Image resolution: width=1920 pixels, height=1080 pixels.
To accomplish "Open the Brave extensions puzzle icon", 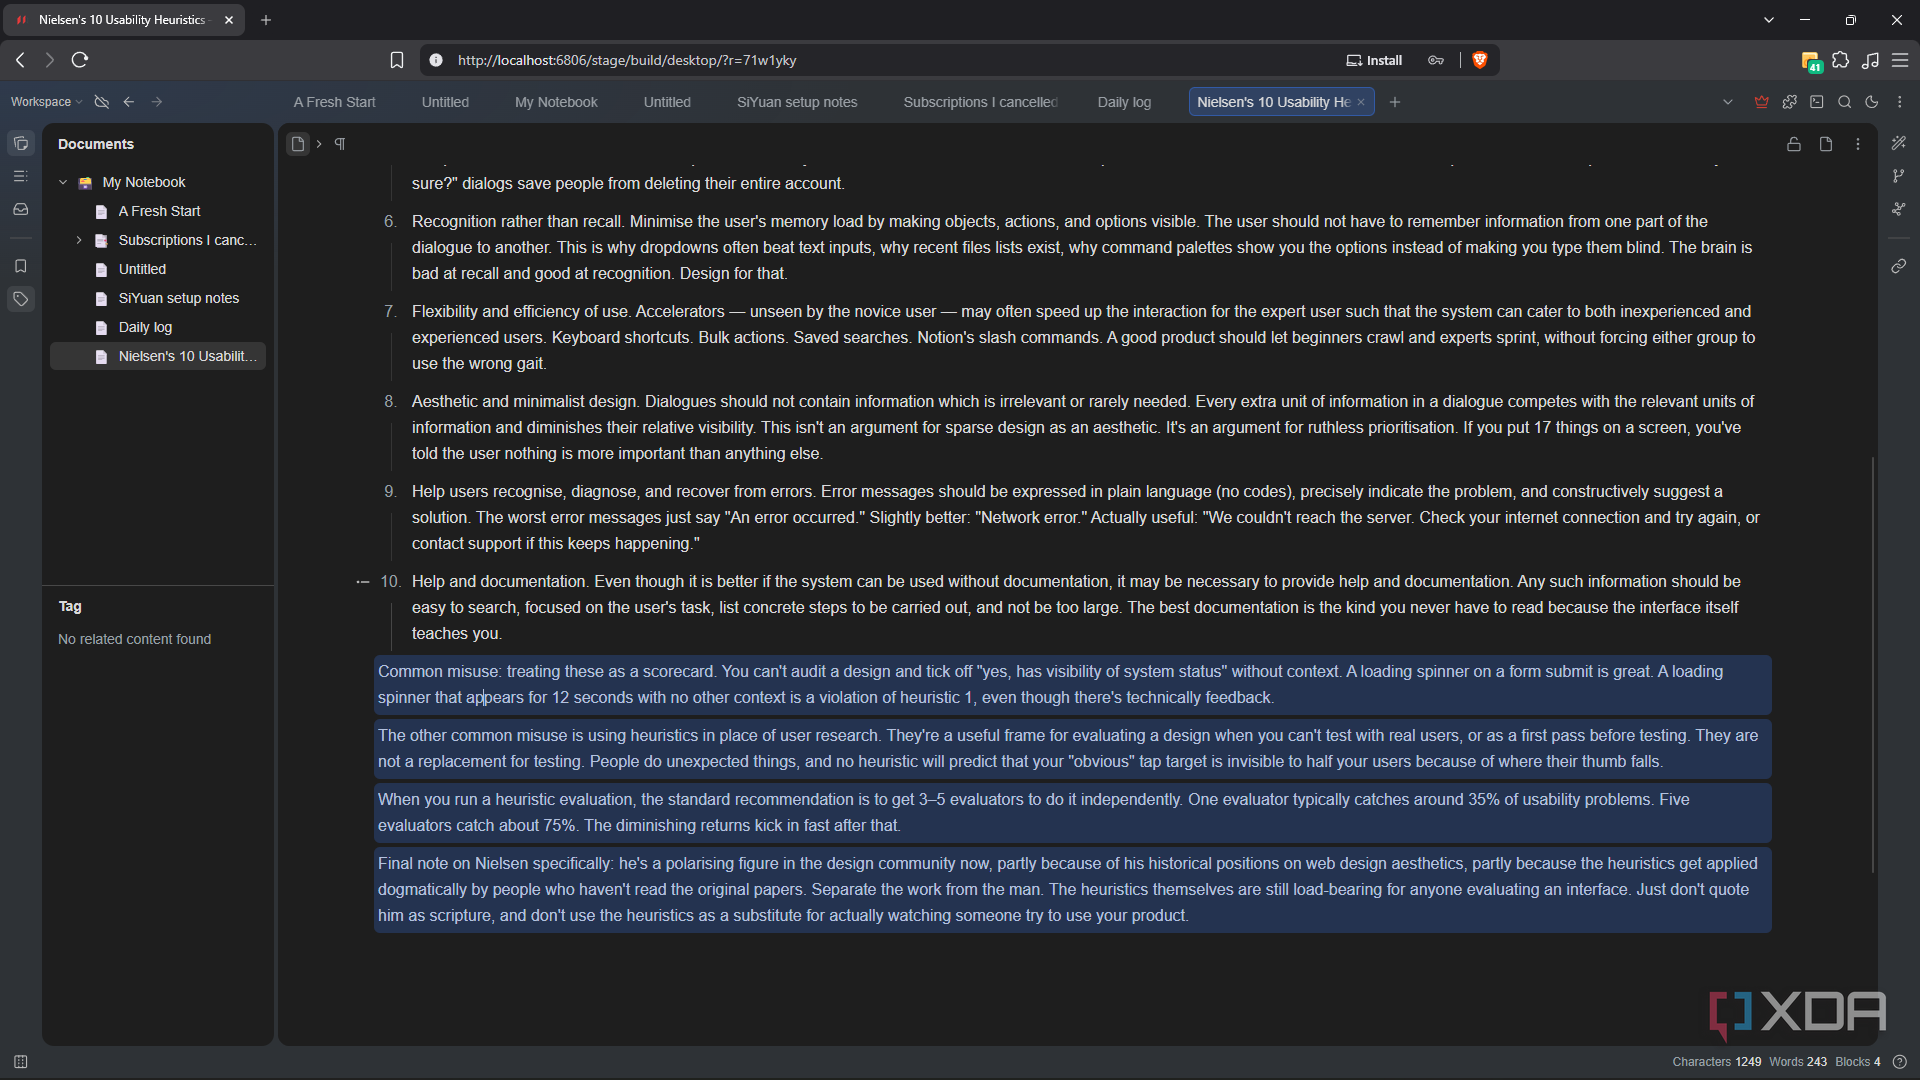I will (1841, 60).
